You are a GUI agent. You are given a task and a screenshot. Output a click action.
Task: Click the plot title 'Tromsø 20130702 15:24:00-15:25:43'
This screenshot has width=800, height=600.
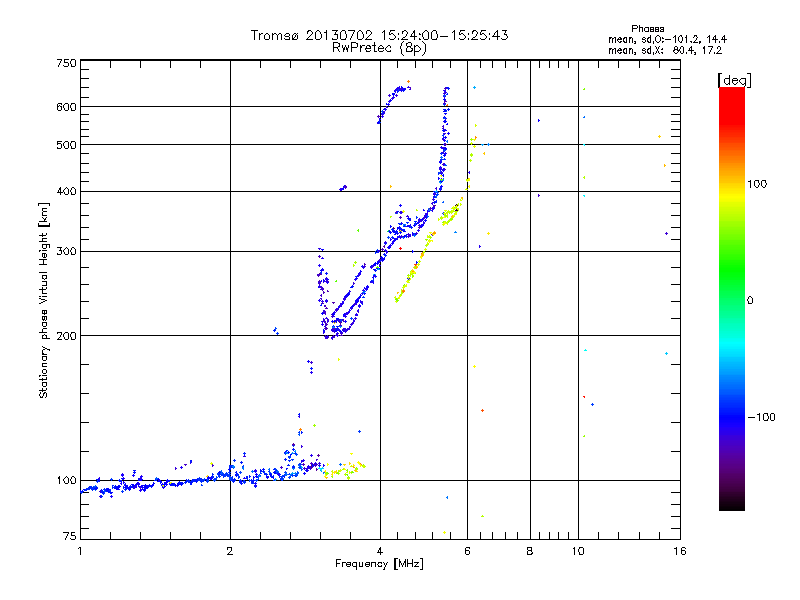click(x=379, y=35)
